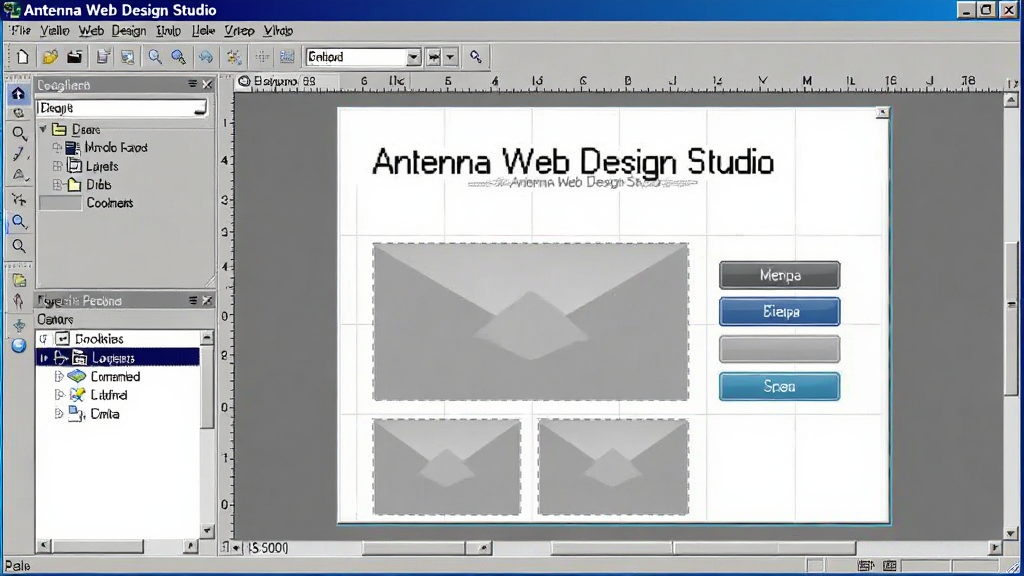Open the Getiord combo box

tap(362, 57)
